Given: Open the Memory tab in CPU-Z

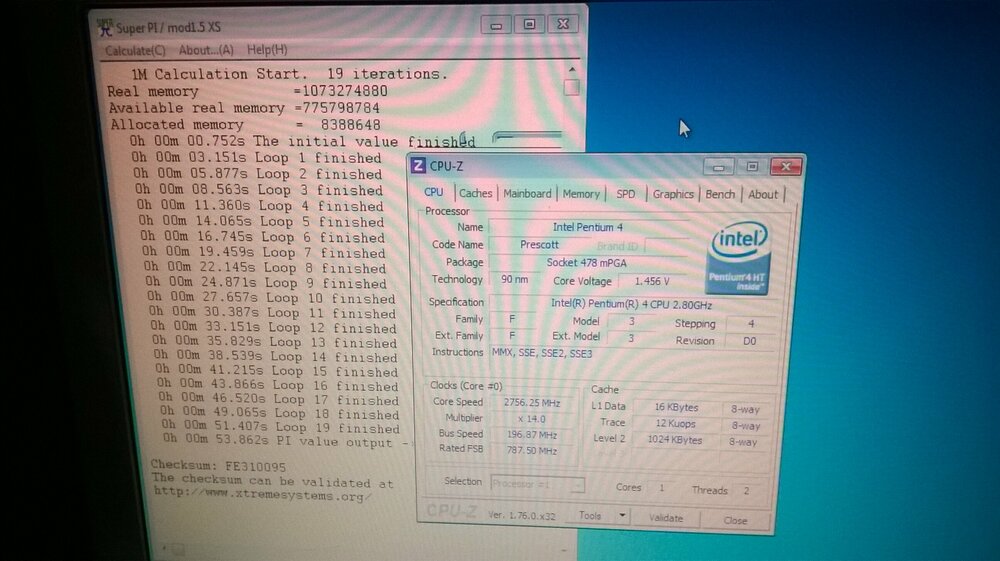Looking at the screenshot, I should tap(581, 194).
